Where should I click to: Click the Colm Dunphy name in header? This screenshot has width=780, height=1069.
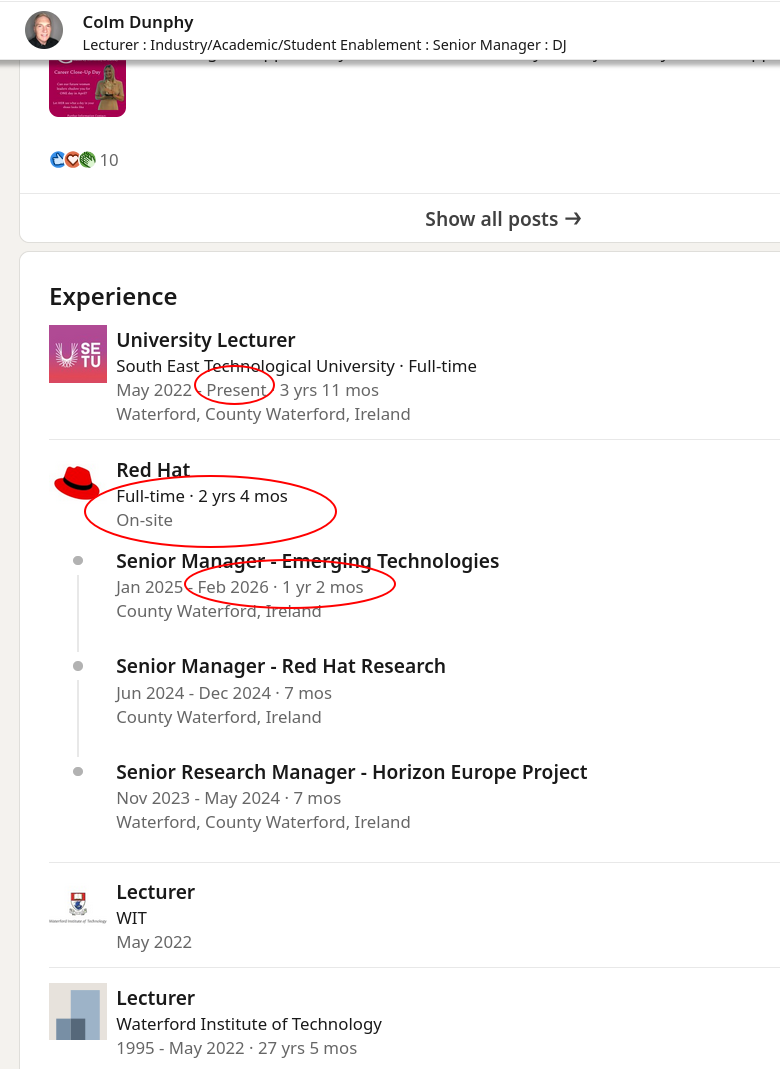click(138, 22)
